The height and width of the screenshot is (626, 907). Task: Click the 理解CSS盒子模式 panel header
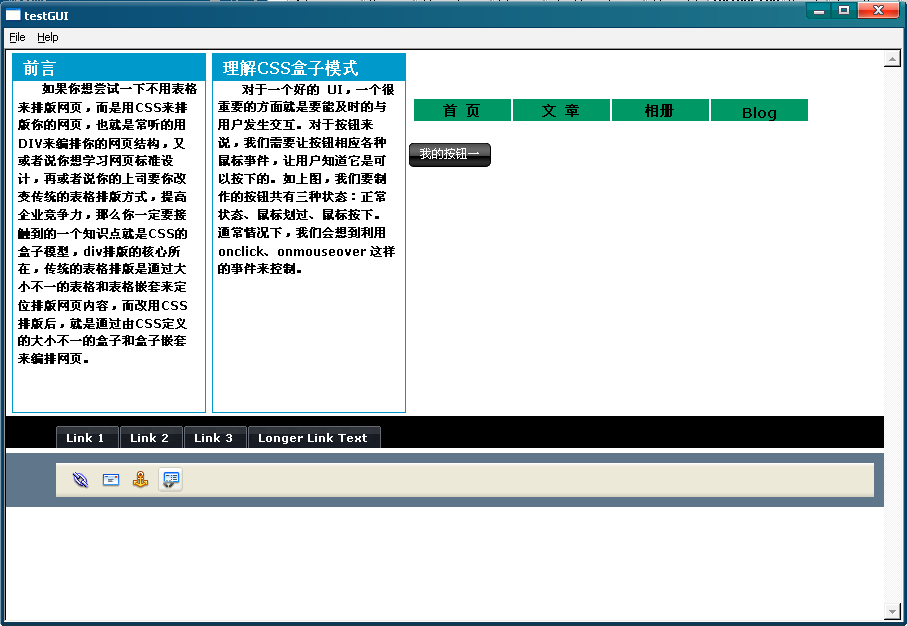(309, 68)
